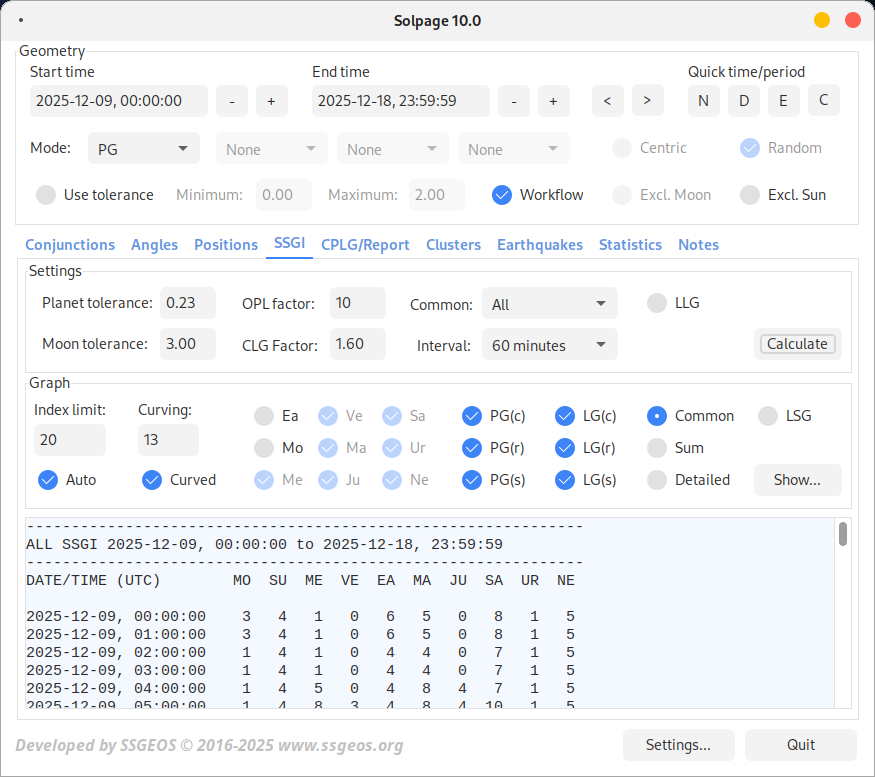Open the Statistics tab
The height and width of the screenshot is (777, 875).
631,245
